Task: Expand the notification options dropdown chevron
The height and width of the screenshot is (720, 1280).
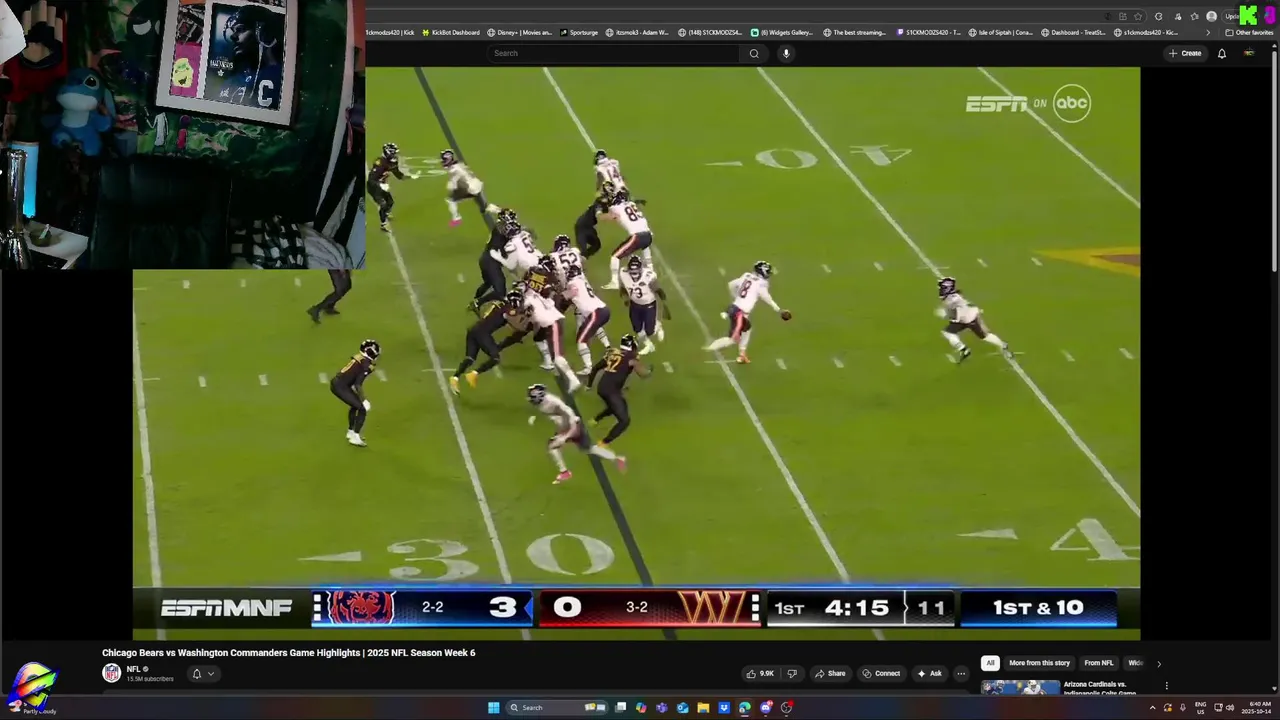Action: click(210, 673)
